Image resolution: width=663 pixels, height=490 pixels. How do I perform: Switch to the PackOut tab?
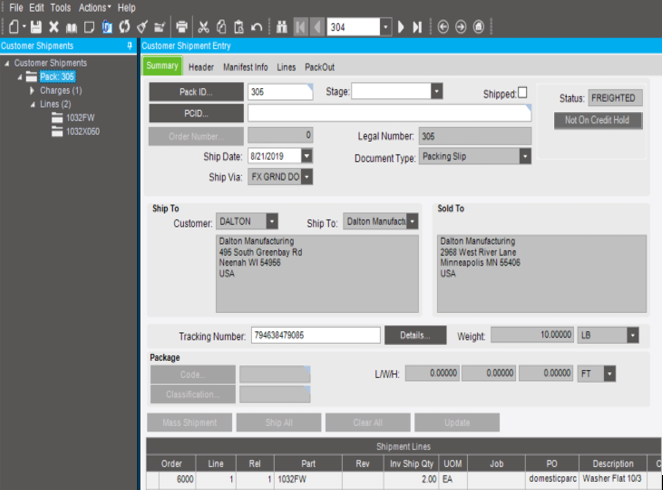point(320,67)
